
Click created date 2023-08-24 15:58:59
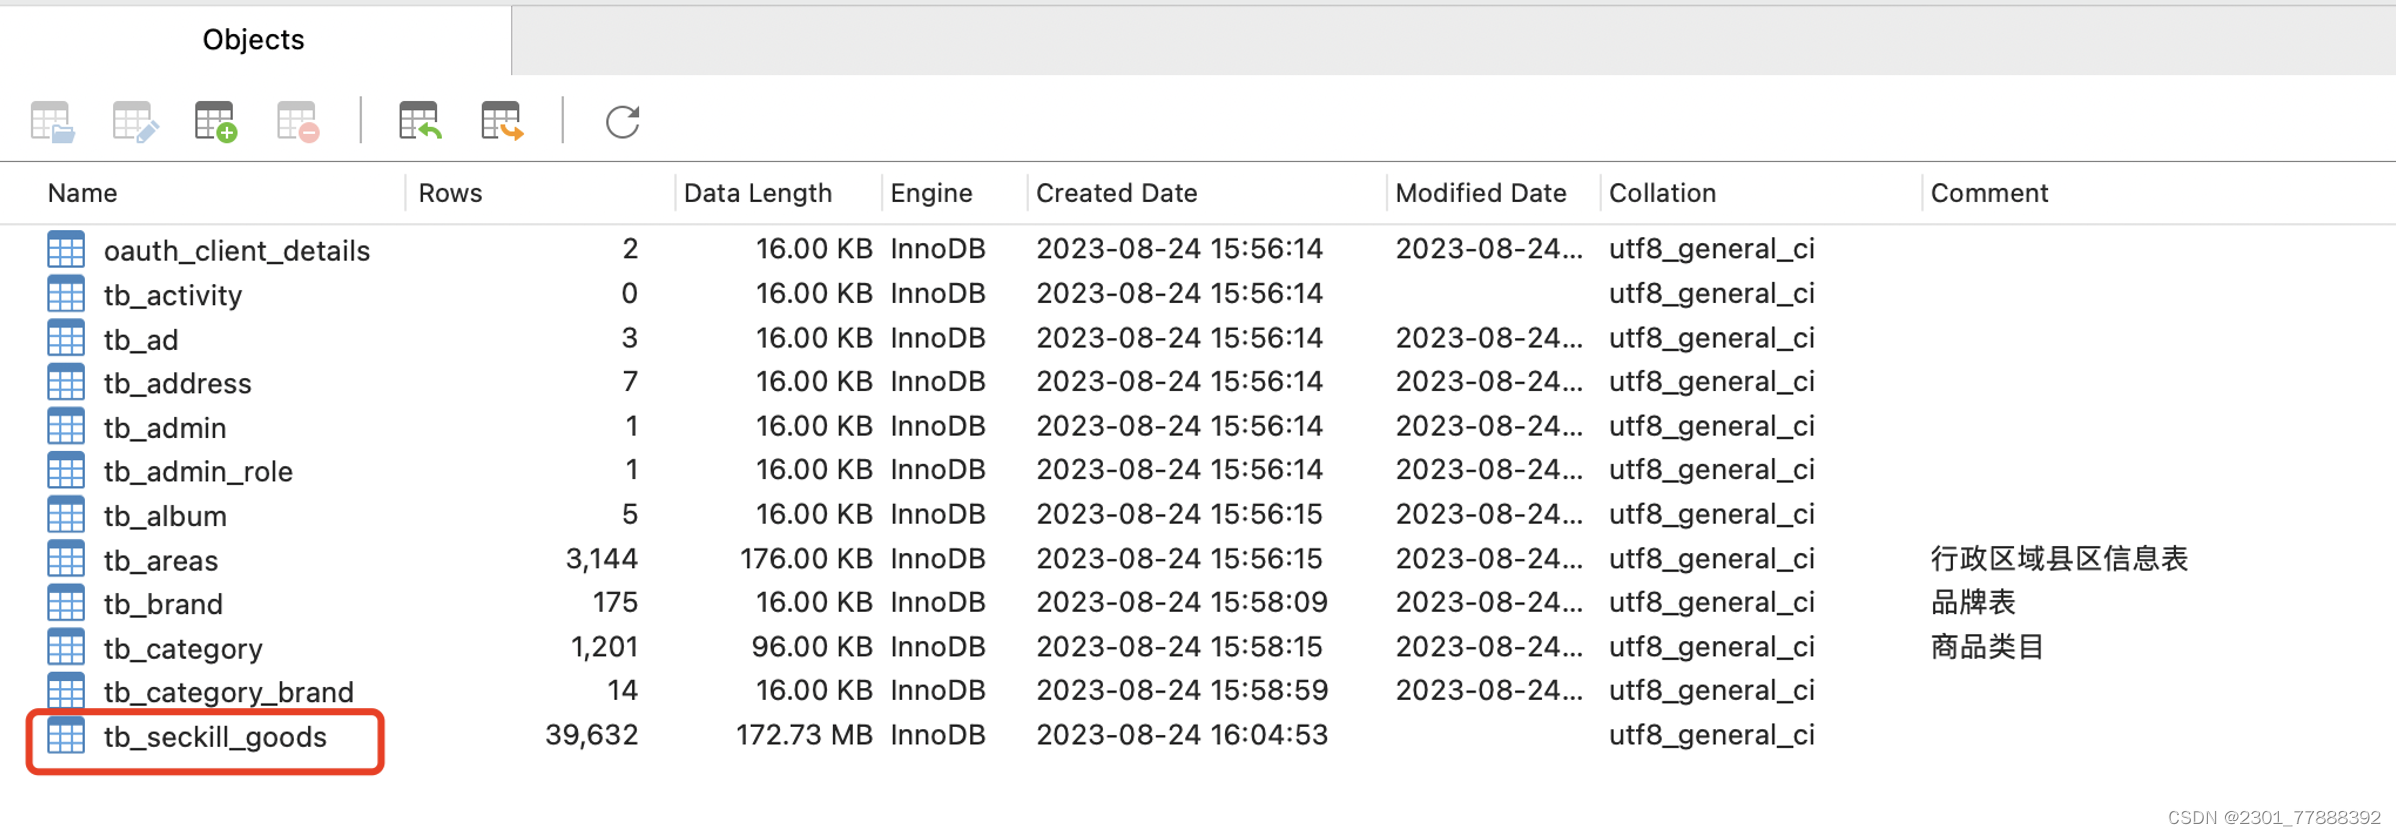pos(1182,690)
